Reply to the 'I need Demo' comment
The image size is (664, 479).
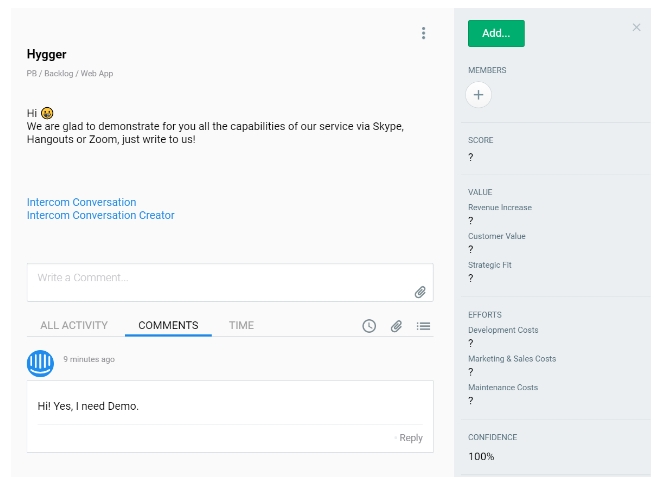point(411,438)
